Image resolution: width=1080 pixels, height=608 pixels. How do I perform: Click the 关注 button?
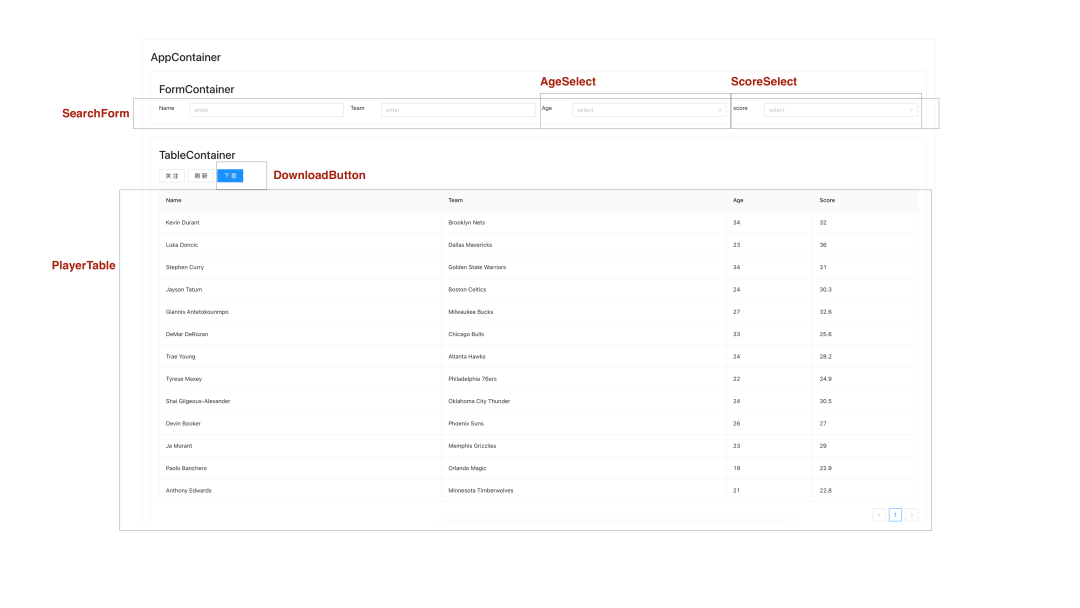click(172, 176)
